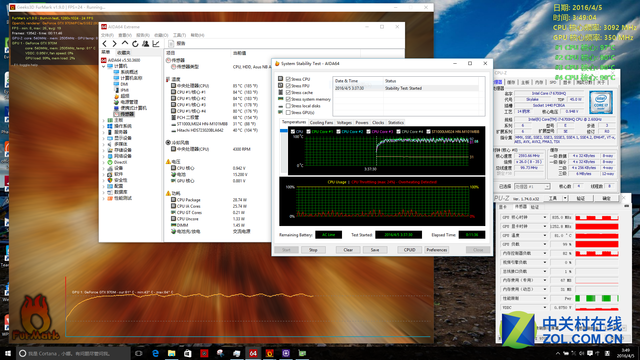Toggle the Stress system memory checkbox

pos(288,99)
